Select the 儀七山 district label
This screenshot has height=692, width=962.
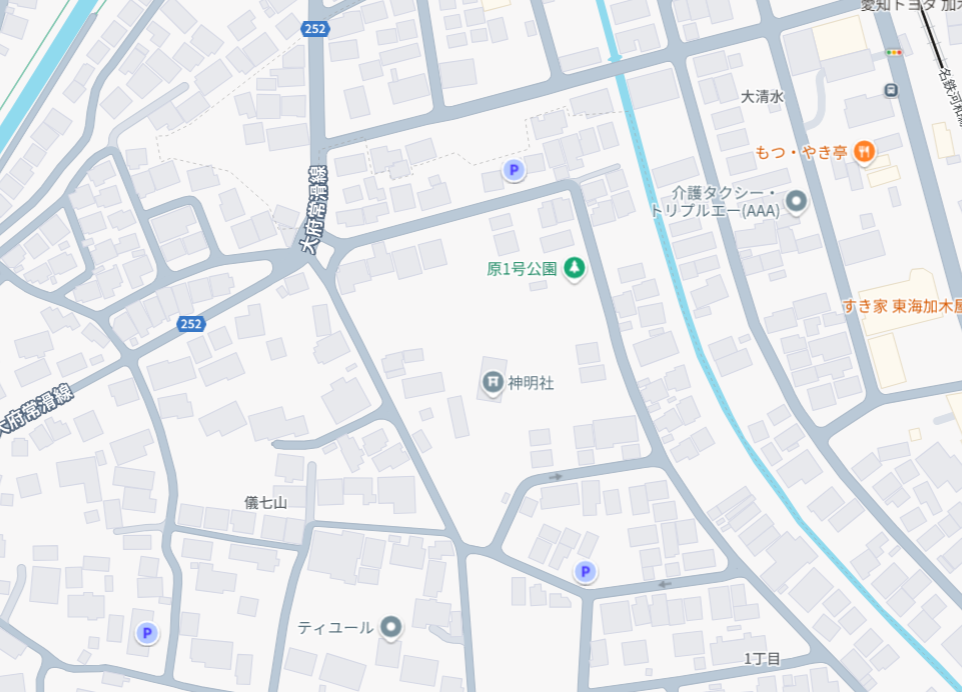tap(266, 502)
